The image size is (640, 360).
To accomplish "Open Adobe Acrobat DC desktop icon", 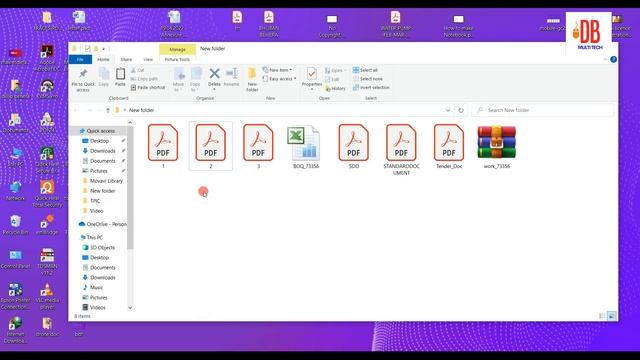I will 47,58.
